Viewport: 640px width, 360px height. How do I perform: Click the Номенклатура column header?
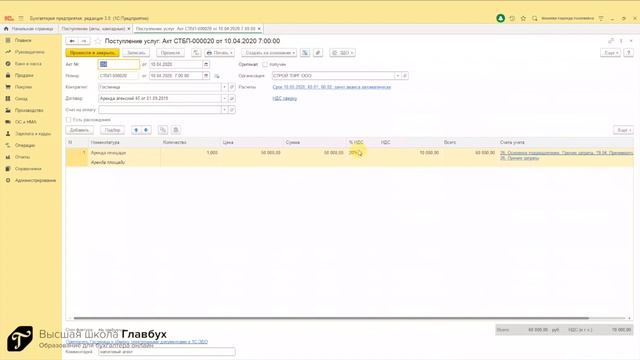pos(105,142)
